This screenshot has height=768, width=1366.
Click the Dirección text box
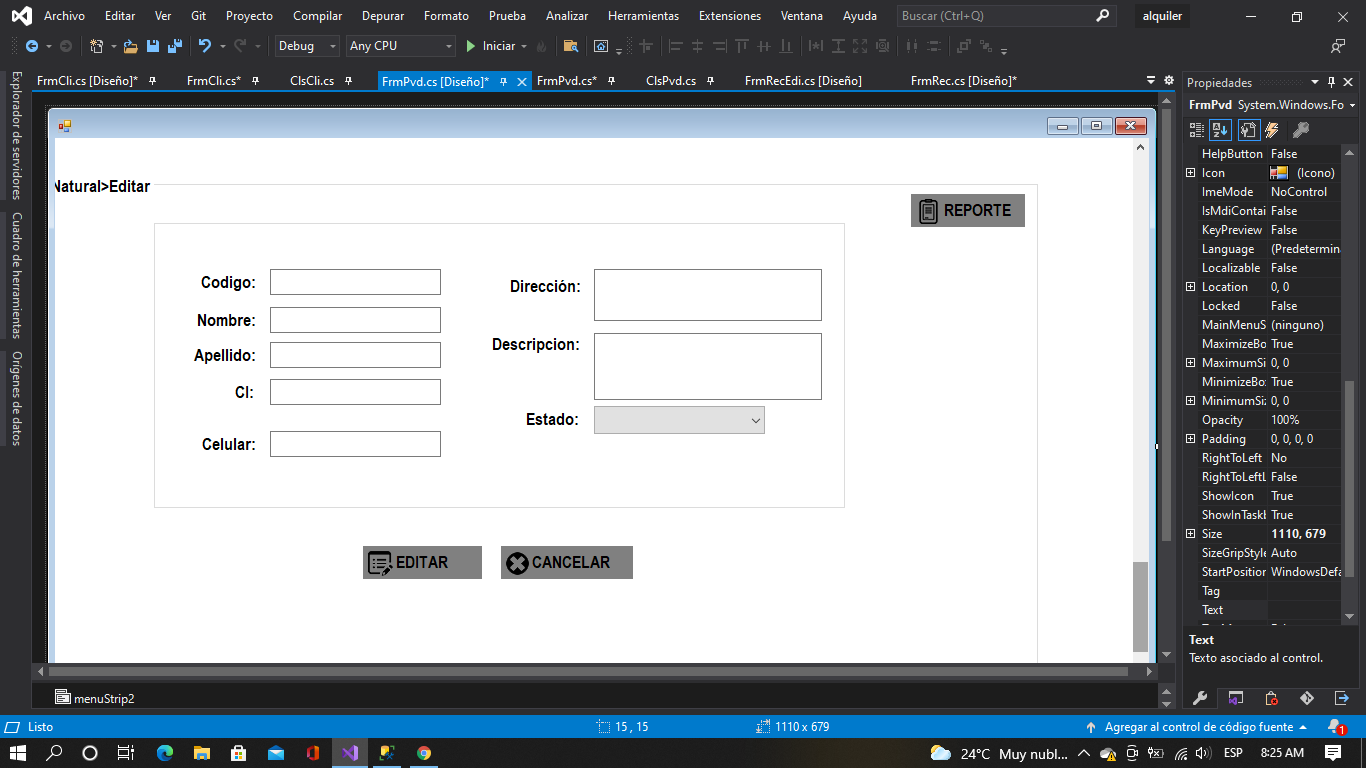tap(708, 295)
